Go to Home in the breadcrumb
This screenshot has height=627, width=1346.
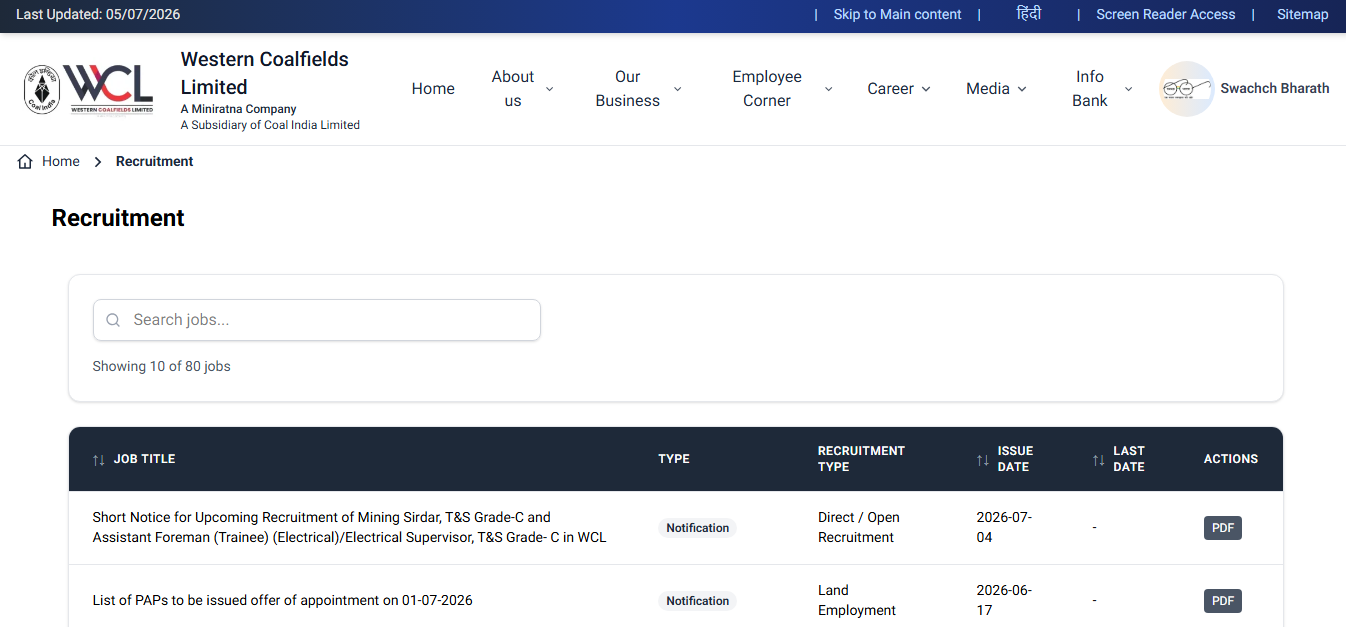click(x=60, y=161)
